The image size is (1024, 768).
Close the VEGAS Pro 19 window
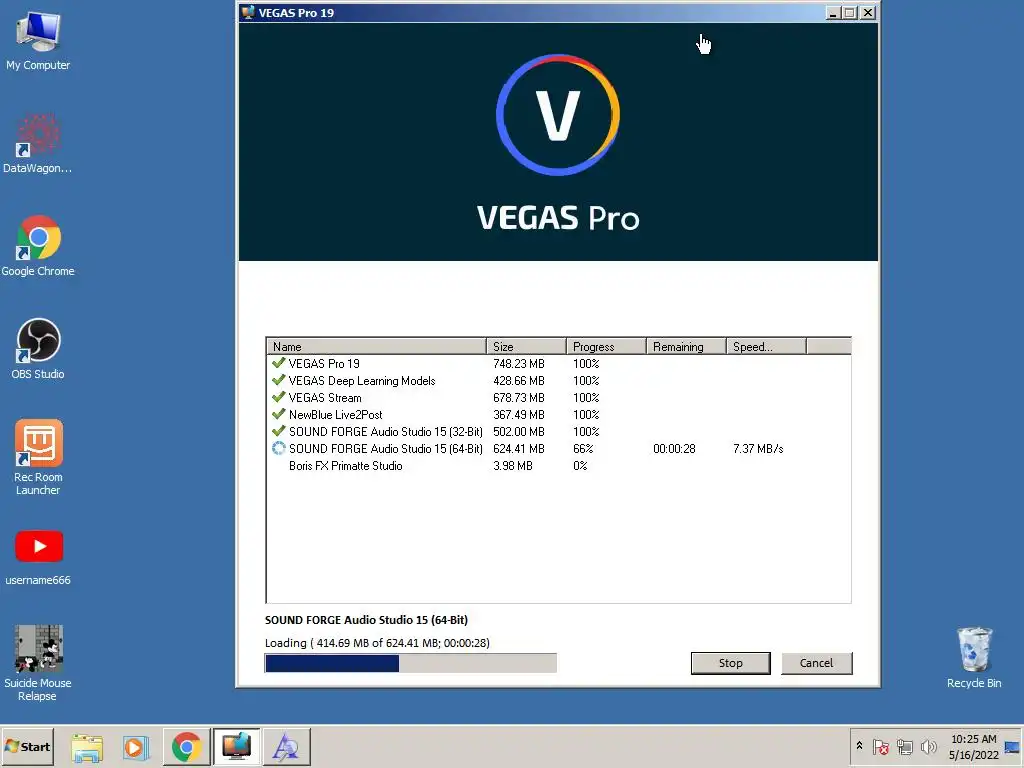tap(868, 12)
